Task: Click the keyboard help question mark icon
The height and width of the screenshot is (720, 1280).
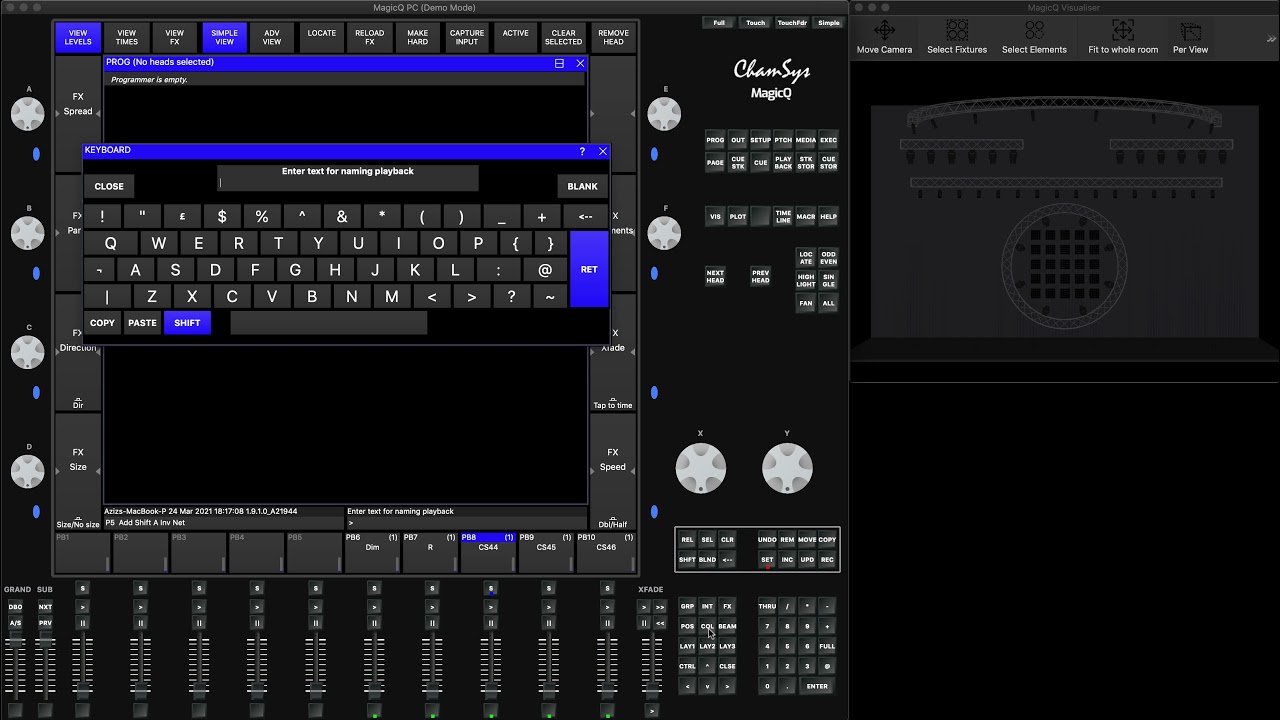Action: (x=582, y=151)
